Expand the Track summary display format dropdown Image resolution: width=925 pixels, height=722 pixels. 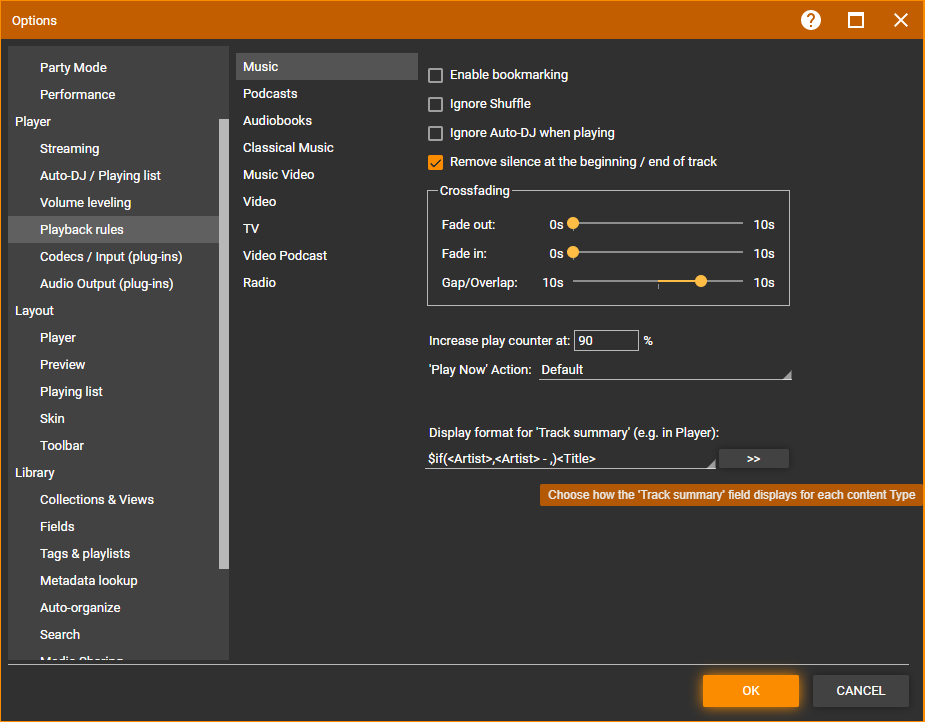coord(711,460)
